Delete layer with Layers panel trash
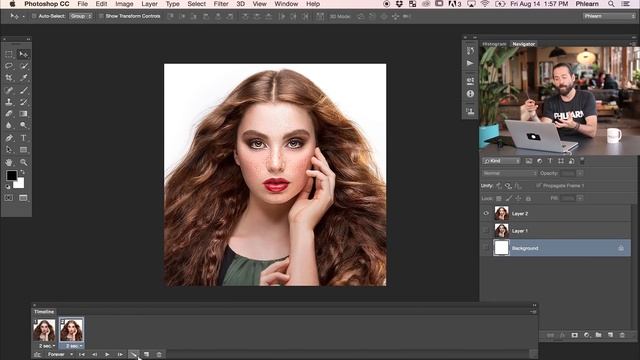 tap(622, 335)
